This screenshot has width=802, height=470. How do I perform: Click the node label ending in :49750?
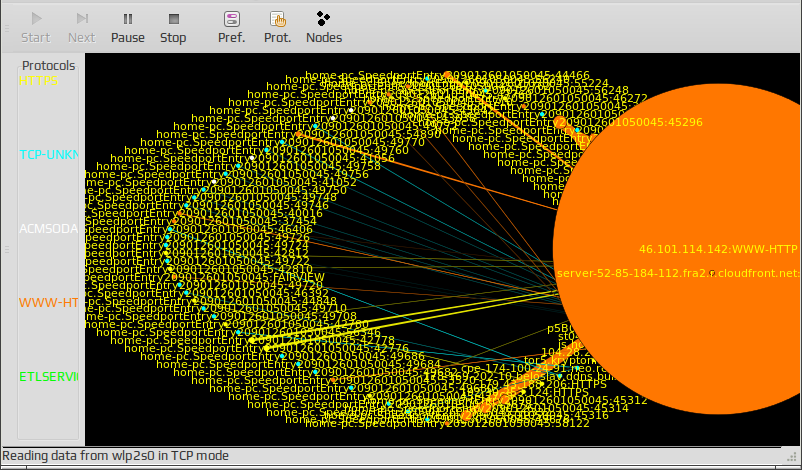tap(216, 190)
